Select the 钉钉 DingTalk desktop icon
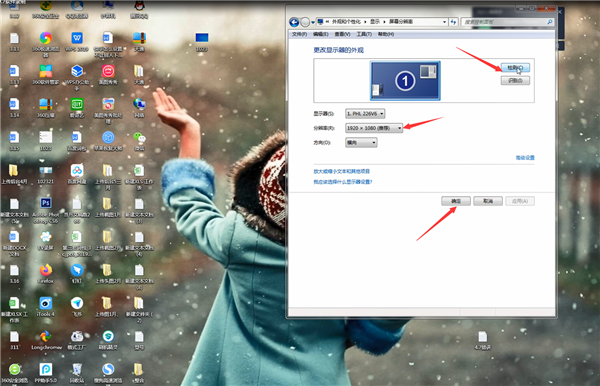The width and height of the screenshot is (600, 386). (x=77, y=274)
